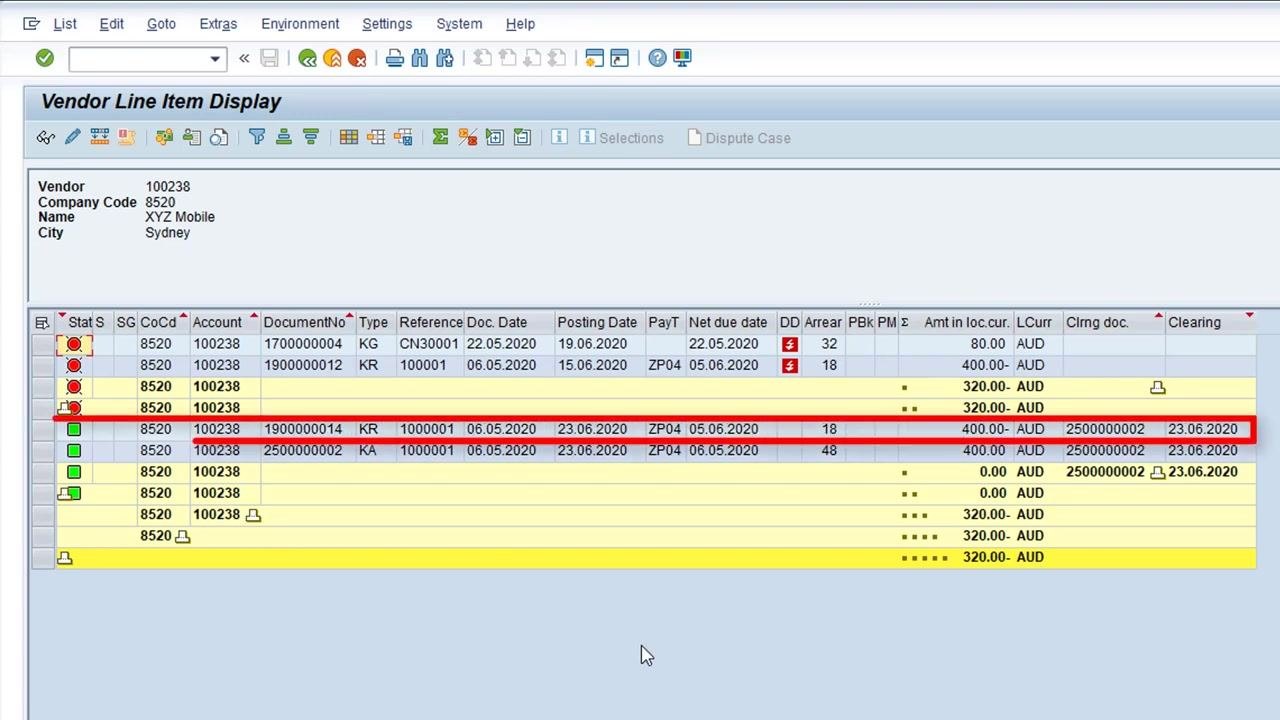Click the Customize Local Layout monitor icon
1280x720 pixels.
pyautogui.click(x=682, y=58)
